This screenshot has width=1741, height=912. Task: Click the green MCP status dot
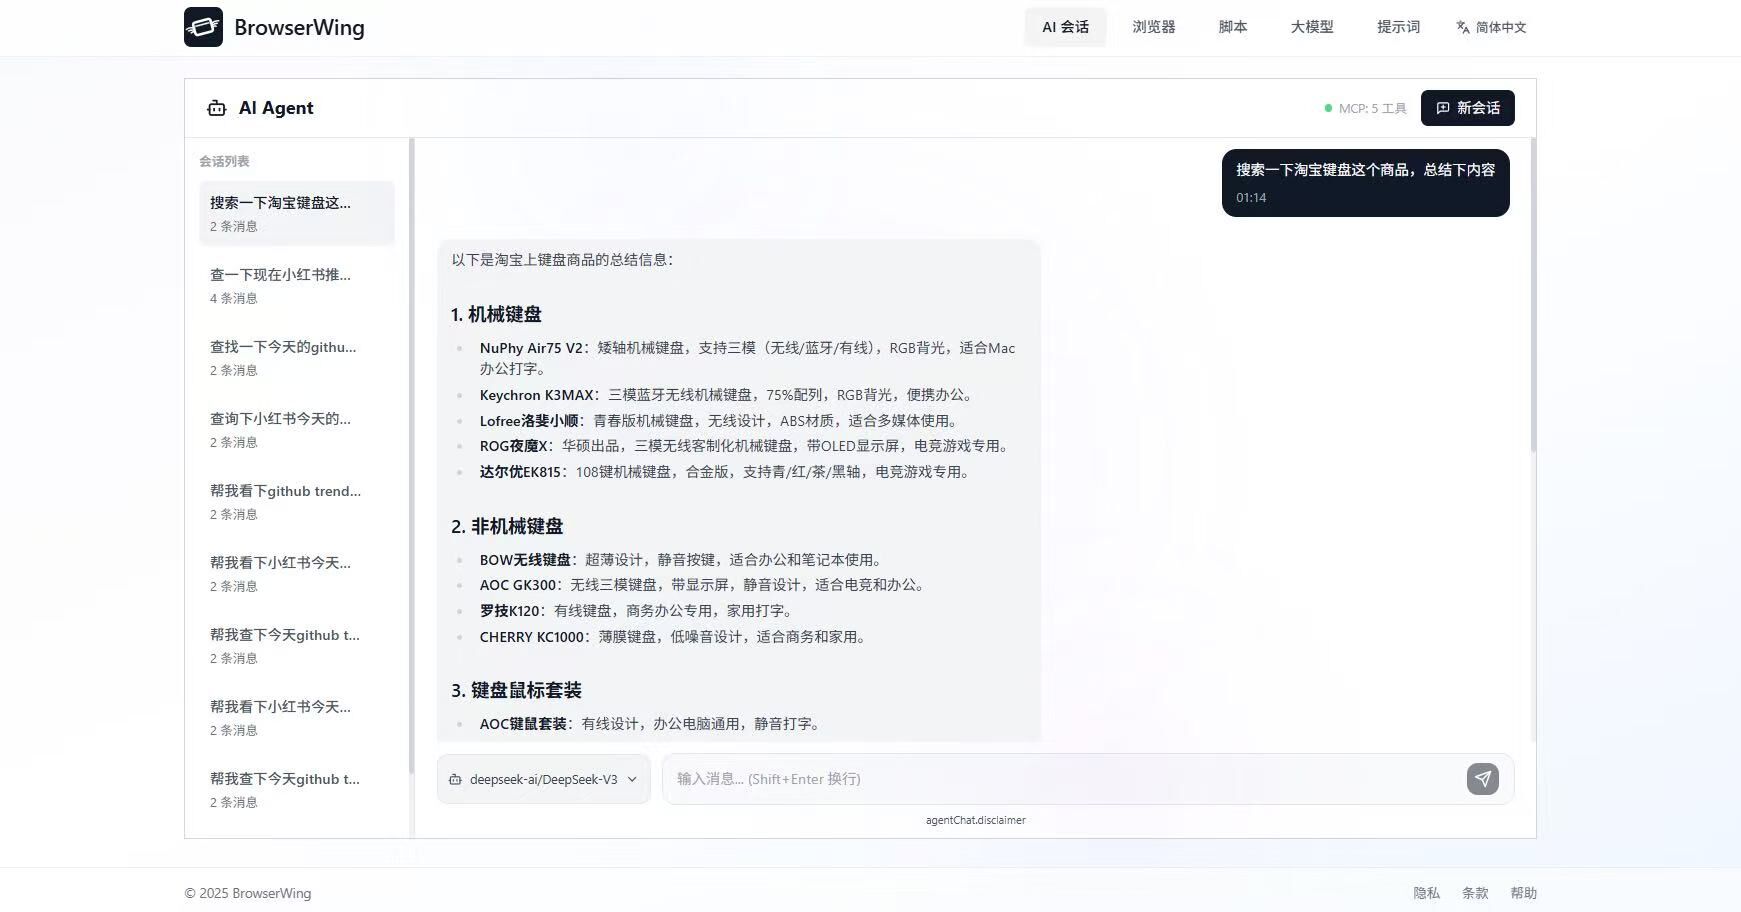[x=1326, y=107]
